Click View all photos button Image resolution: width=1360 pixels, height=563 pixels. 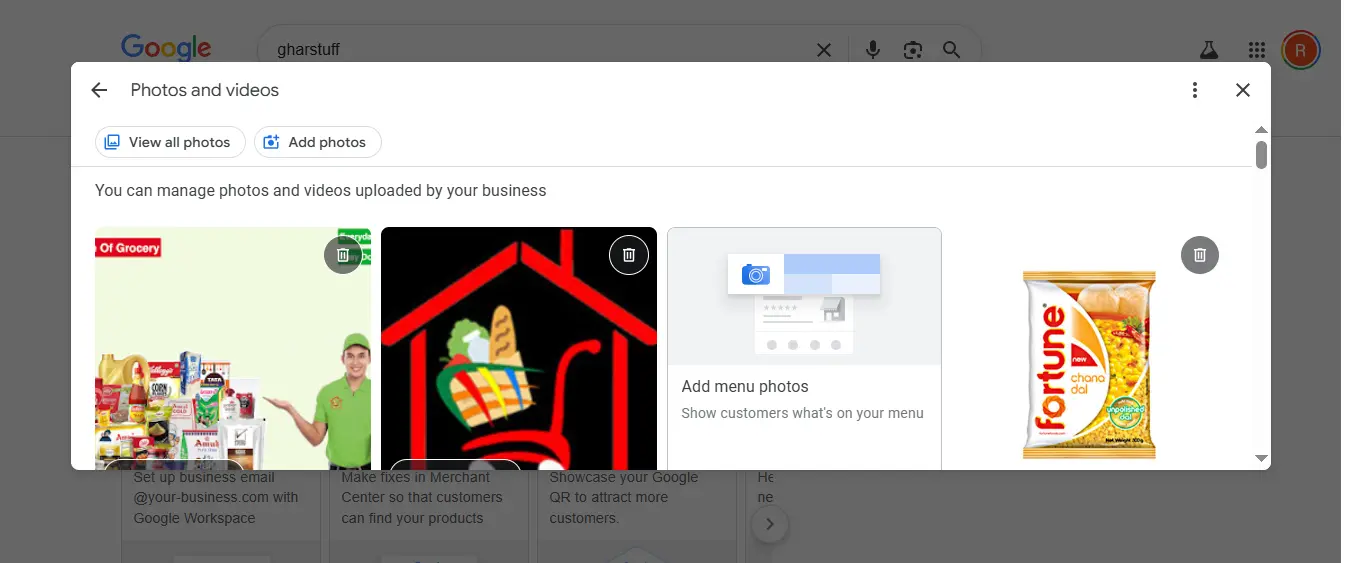point(170,142)
